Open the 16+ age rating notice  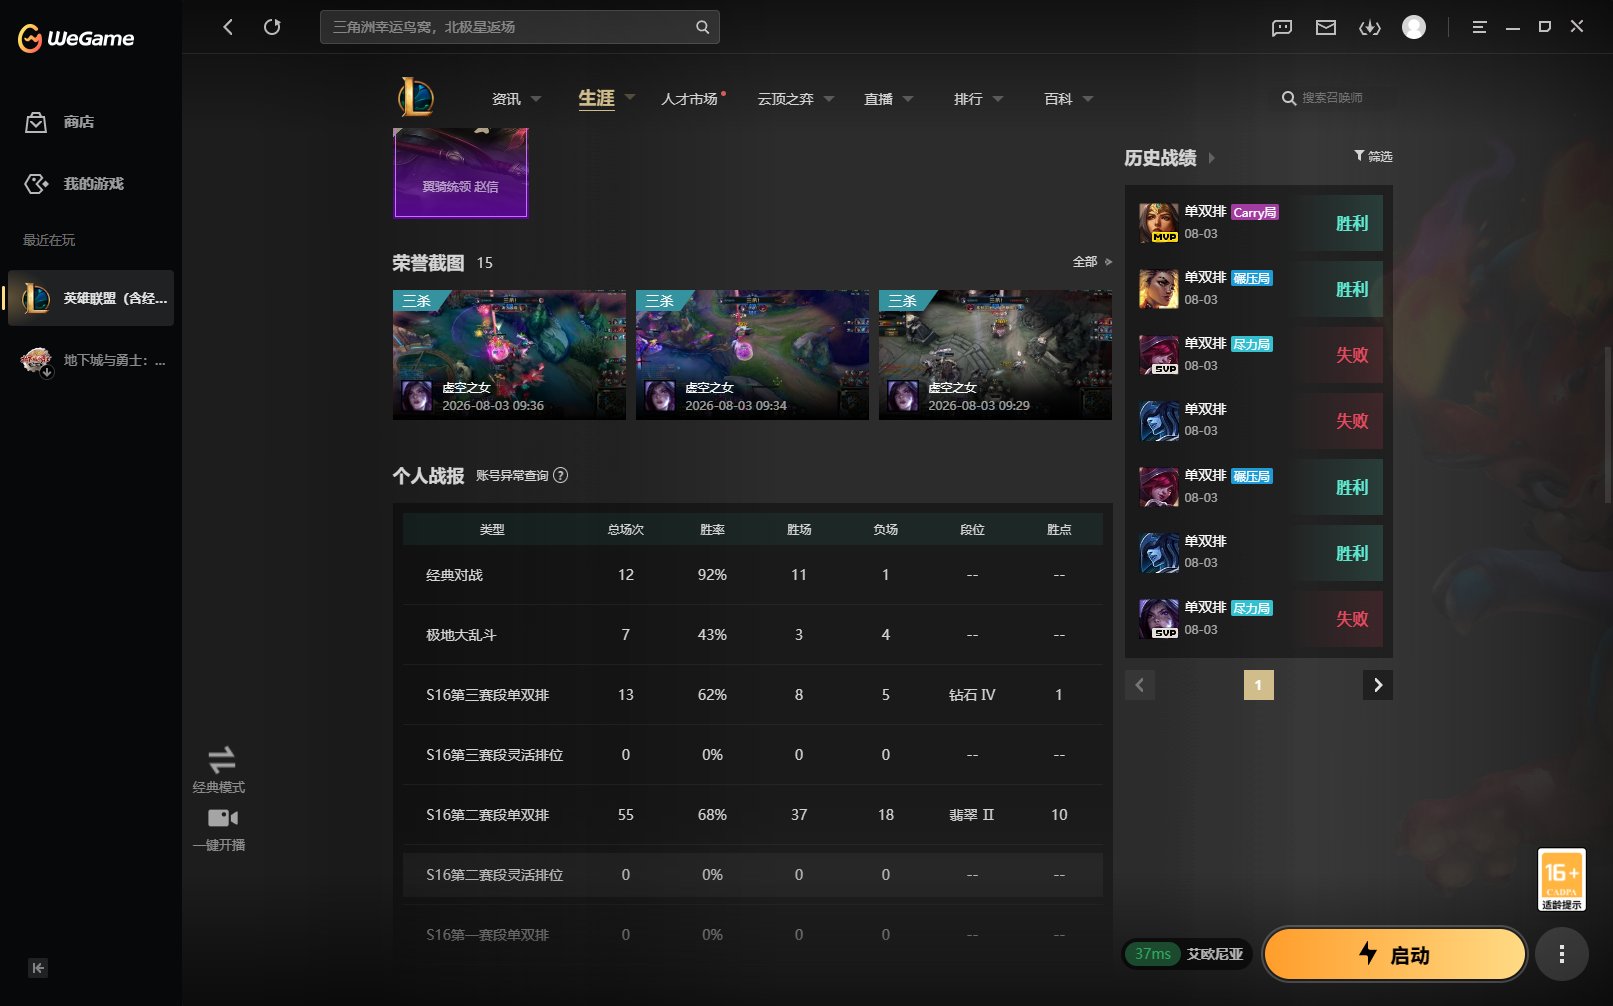click(1561, 879)
